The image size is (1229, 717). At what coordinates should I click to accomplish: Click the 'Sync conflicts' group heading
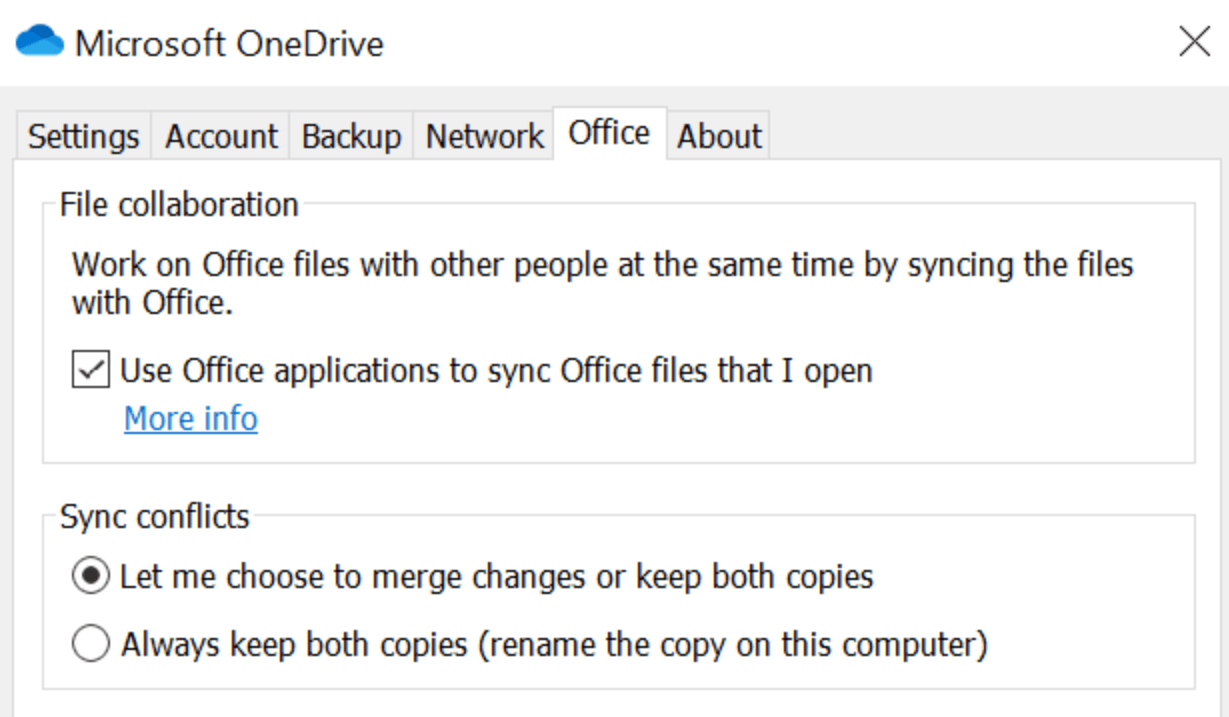click(x=155, y=516)
